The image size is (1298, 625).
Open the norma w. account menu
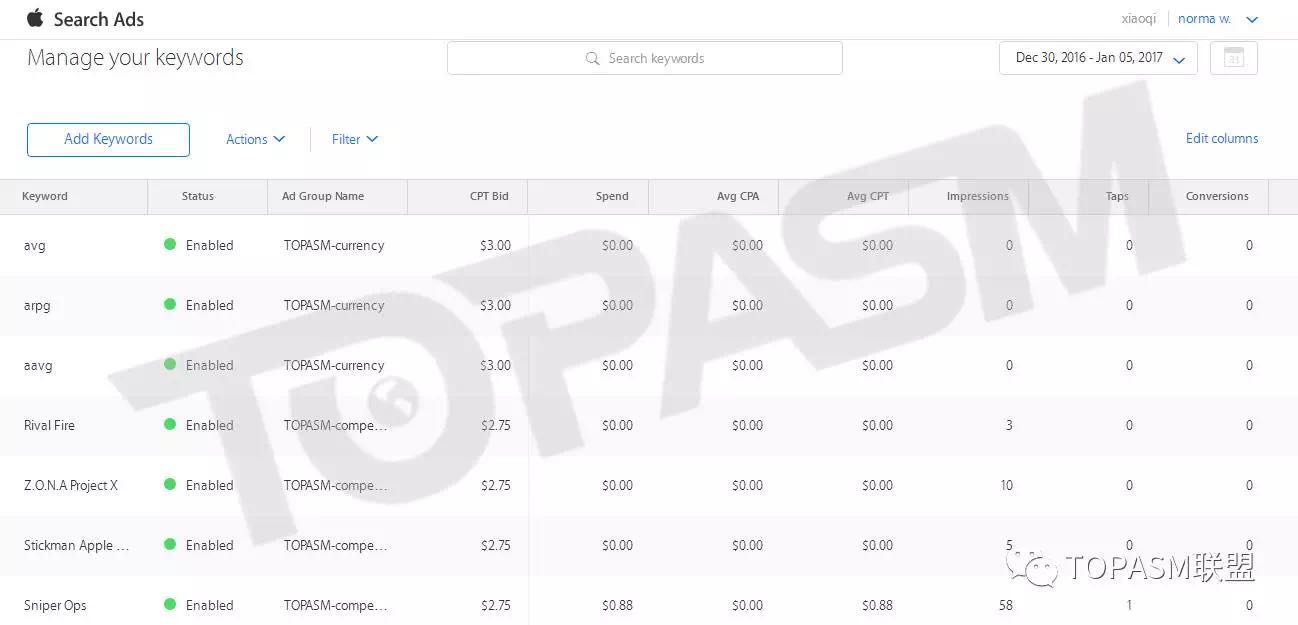(x=1217, y=19)
